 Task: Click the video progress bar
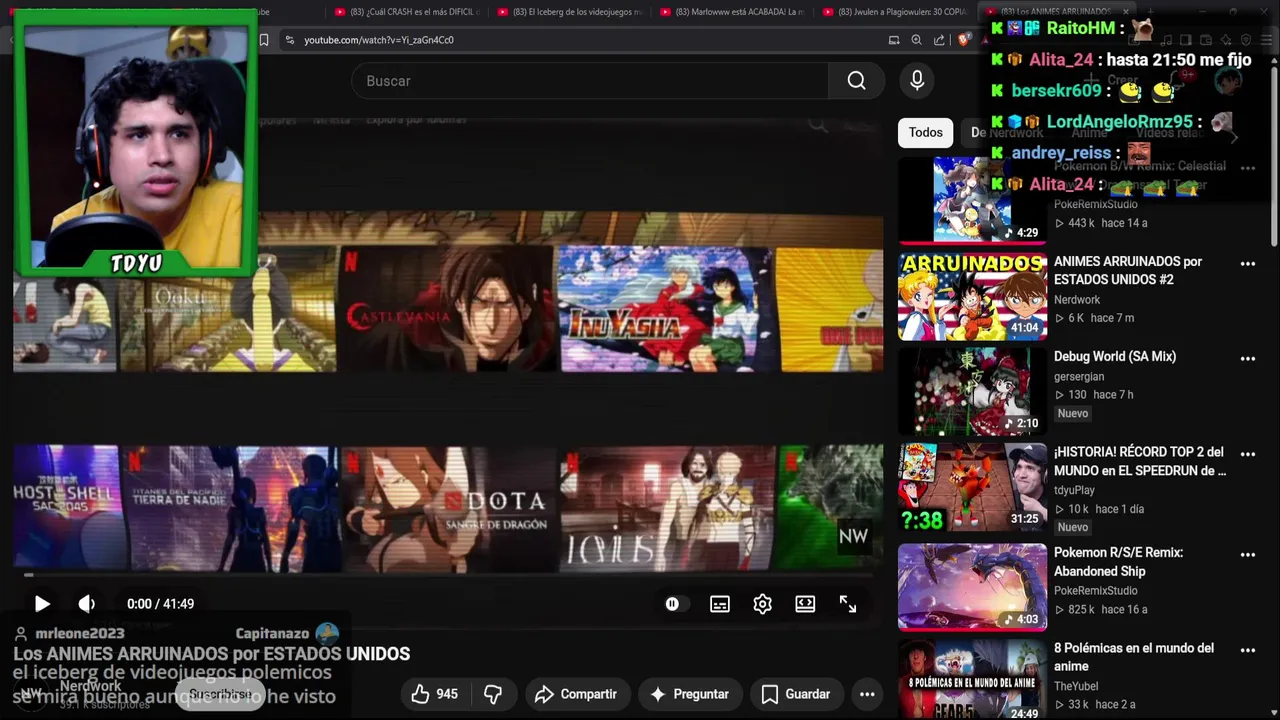[x=448, y=575]
